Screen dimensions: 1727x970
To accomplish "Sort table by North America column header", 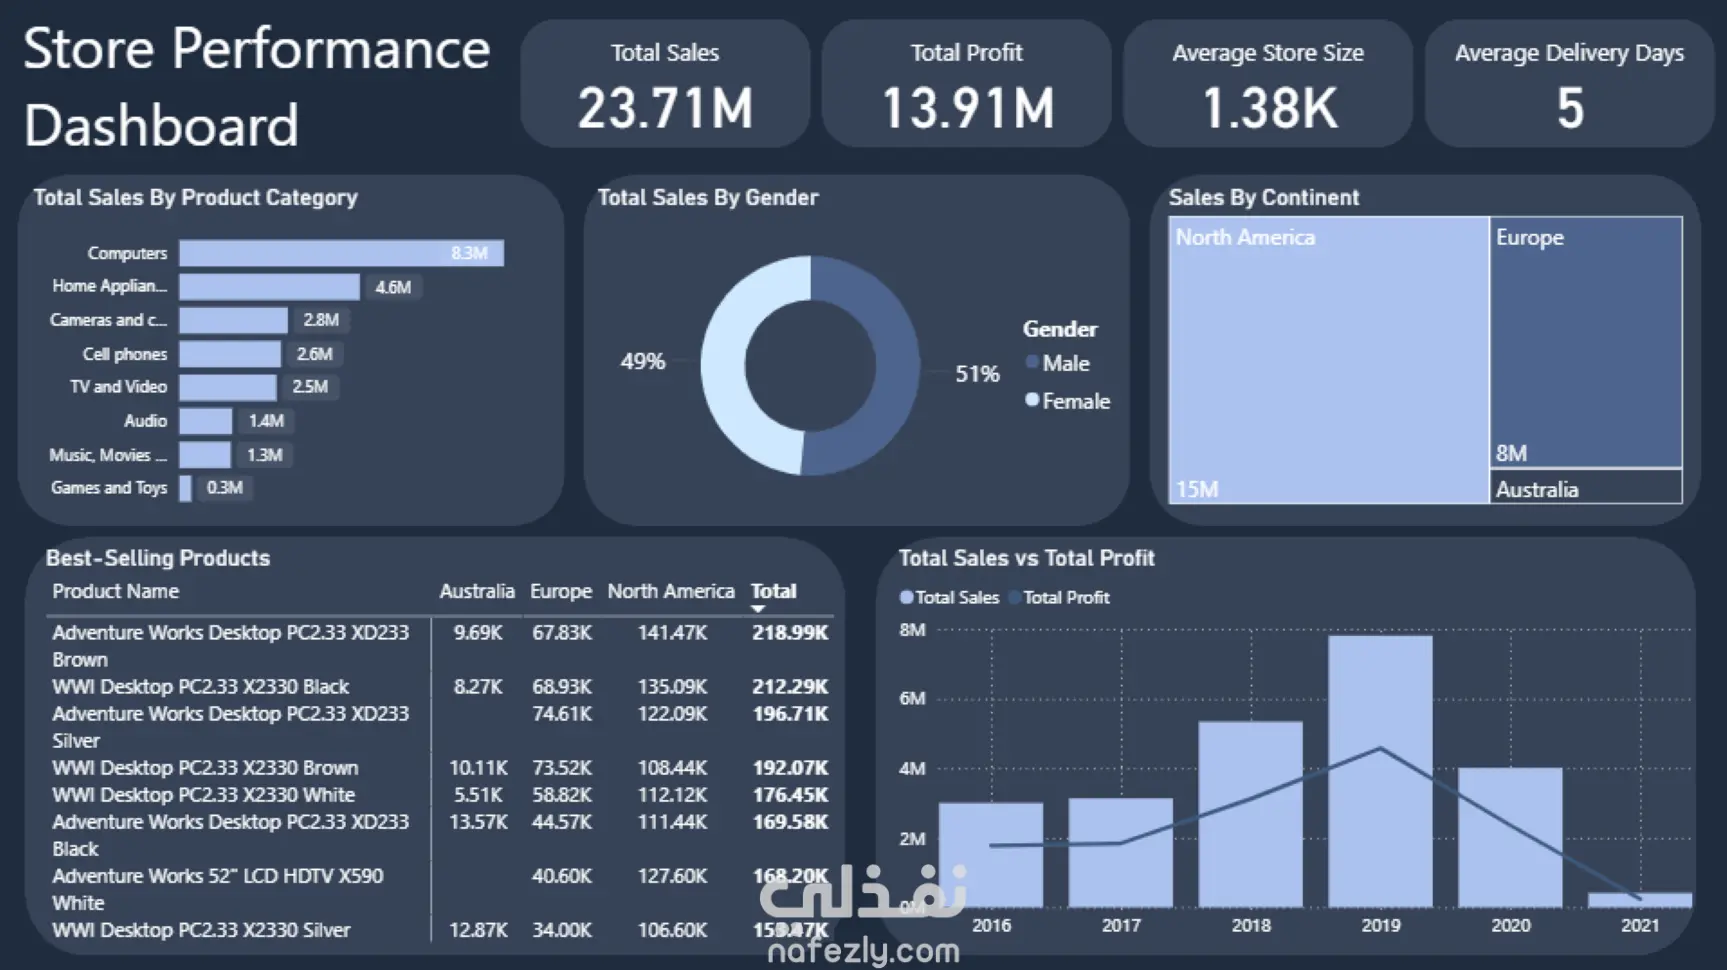I will [670, 591].
